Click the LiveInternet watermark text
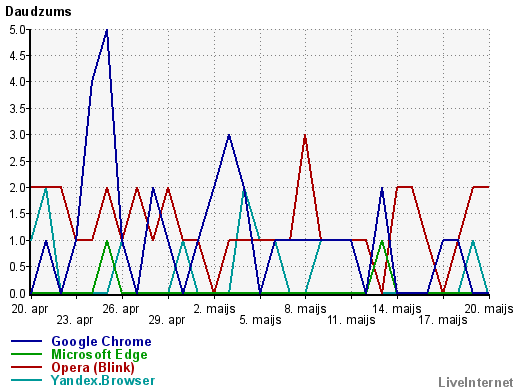This screenshot has height=392, width=520. click(476, 382)
